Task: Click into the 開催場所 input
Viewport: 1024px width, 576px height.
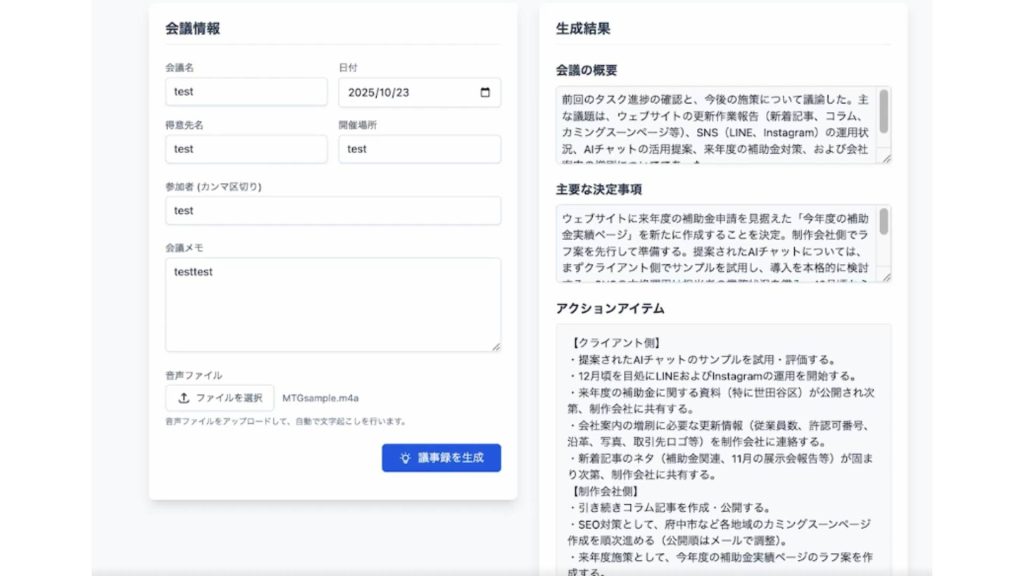Action: [419, 149]
